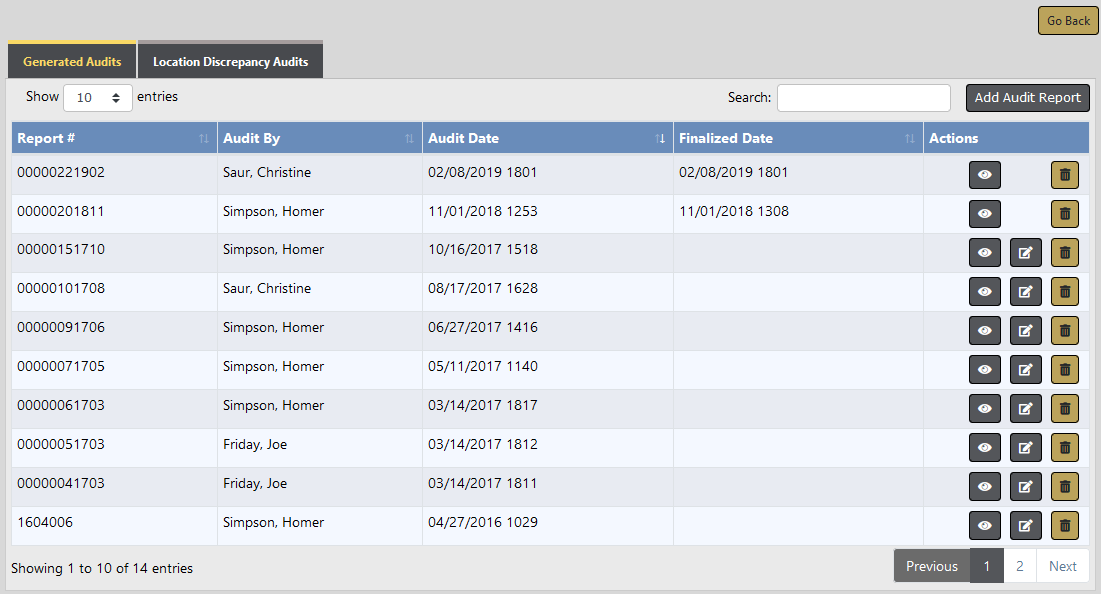Delete audit report 00000061703
1101x594 pixels.
pyautogui.click(x=1064, y=409)
